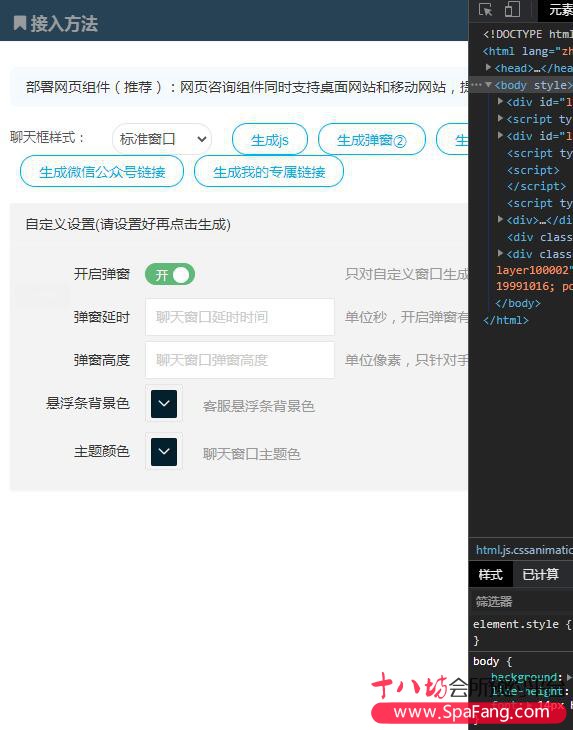The image size is (573, 730).
Task: Click 生成微信公众号链接 button
Action: (x=102, y=172)
